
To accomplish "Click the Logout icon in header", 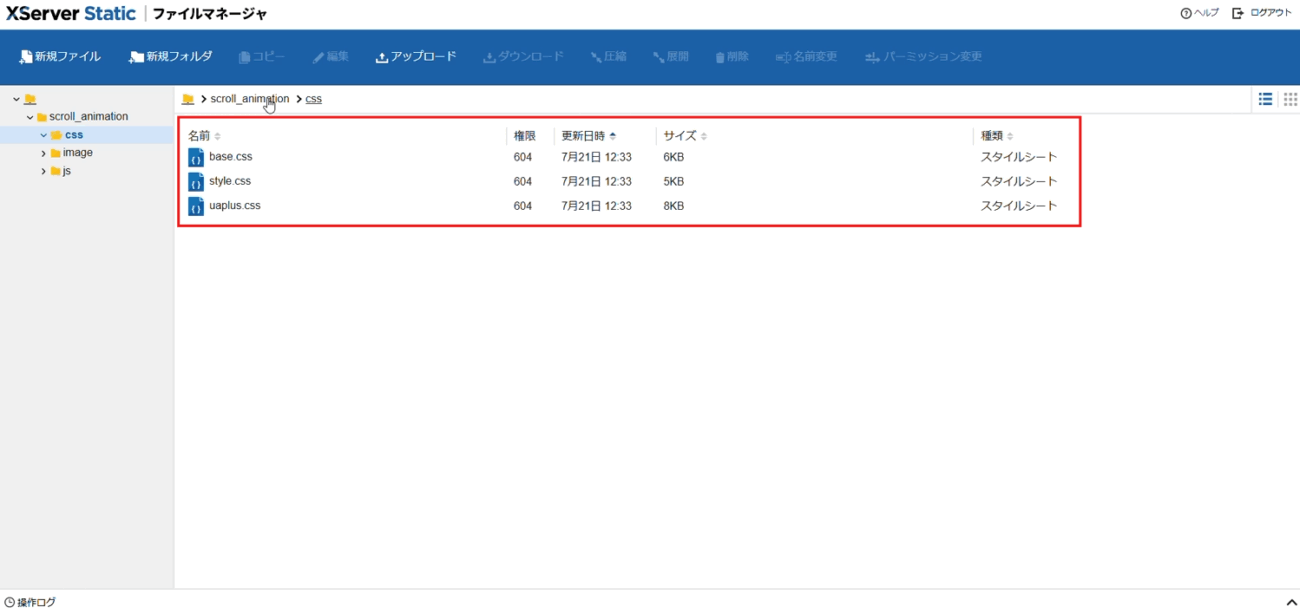I will (1238, 13).
